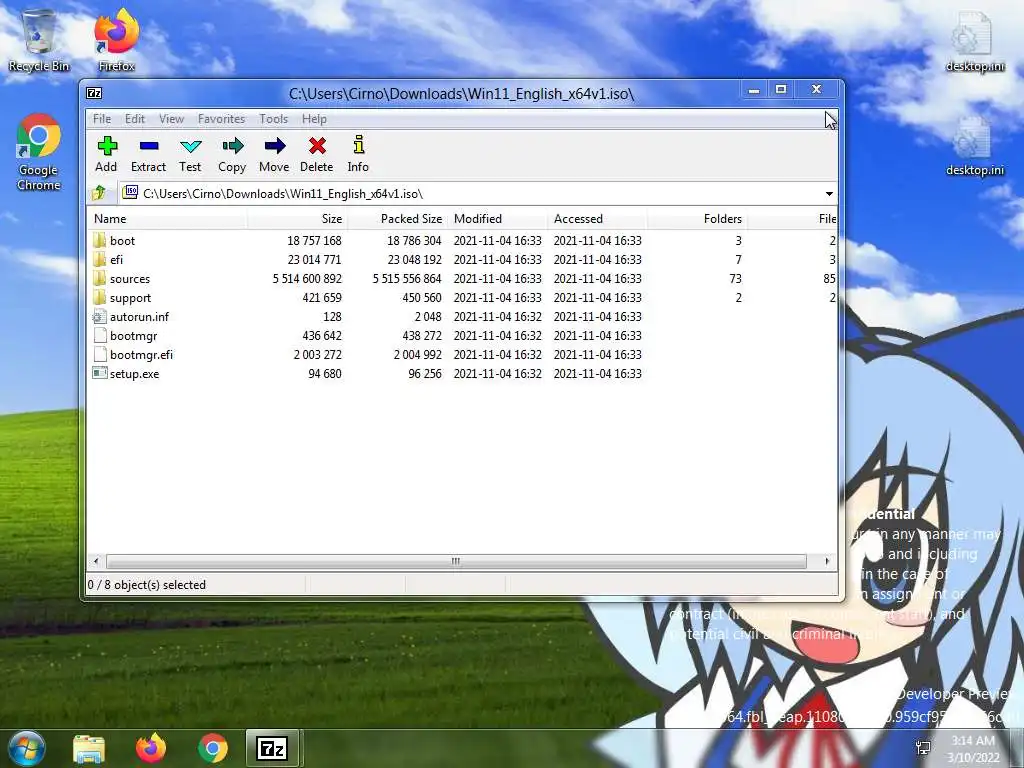Image resolution: width=1024 pixels, height=768 pixels.
Task: Open the Edit menu
Action: pos(135,119)
